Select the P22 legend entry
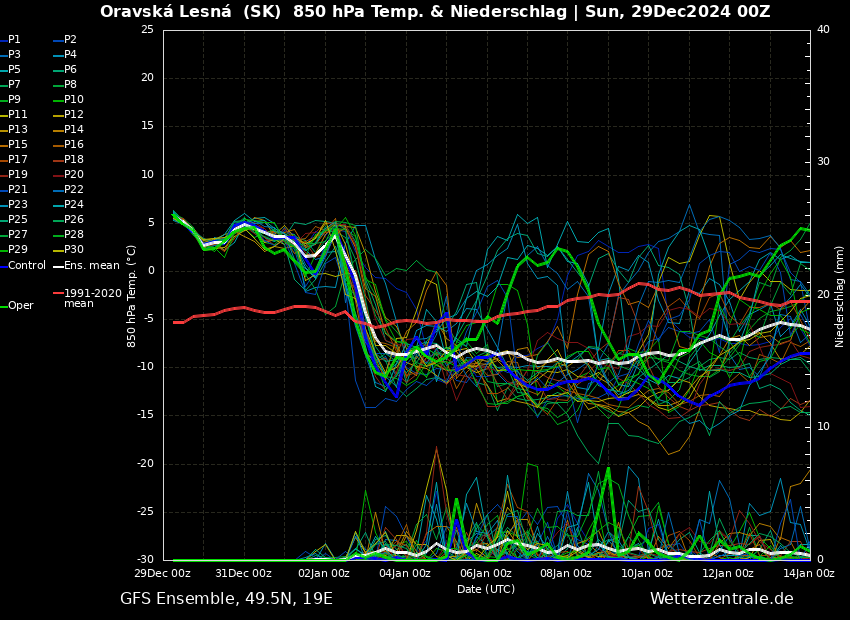This screenshot has width=850, height=620. pyautogui.click(x=74, y=190)
